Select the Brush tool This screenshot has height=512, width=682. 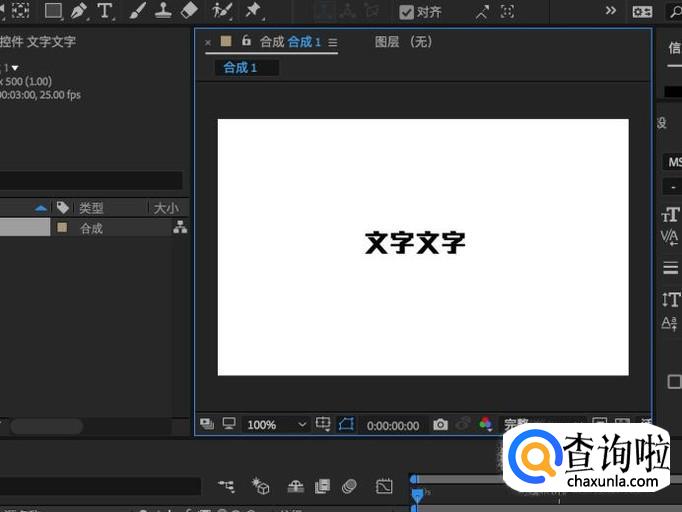(x=137, y=11)
